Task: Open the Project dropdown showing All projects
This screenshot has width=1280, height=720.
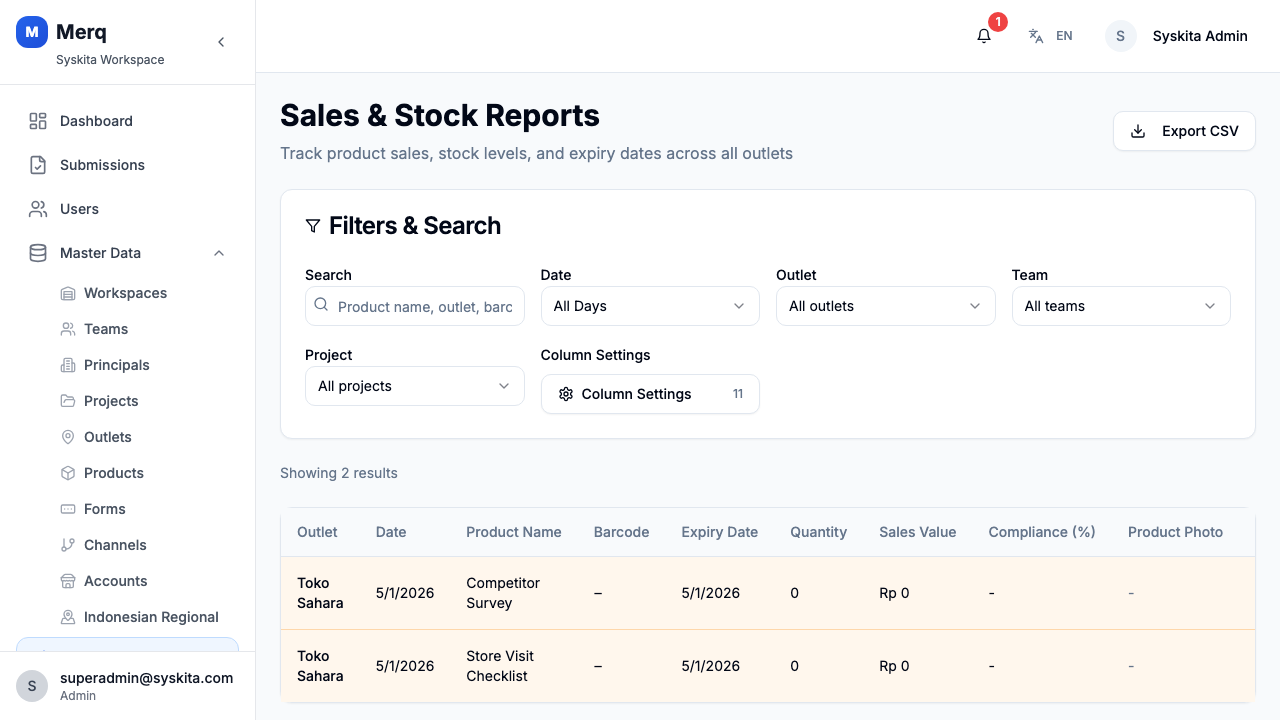Action: (x=415, y=386)
